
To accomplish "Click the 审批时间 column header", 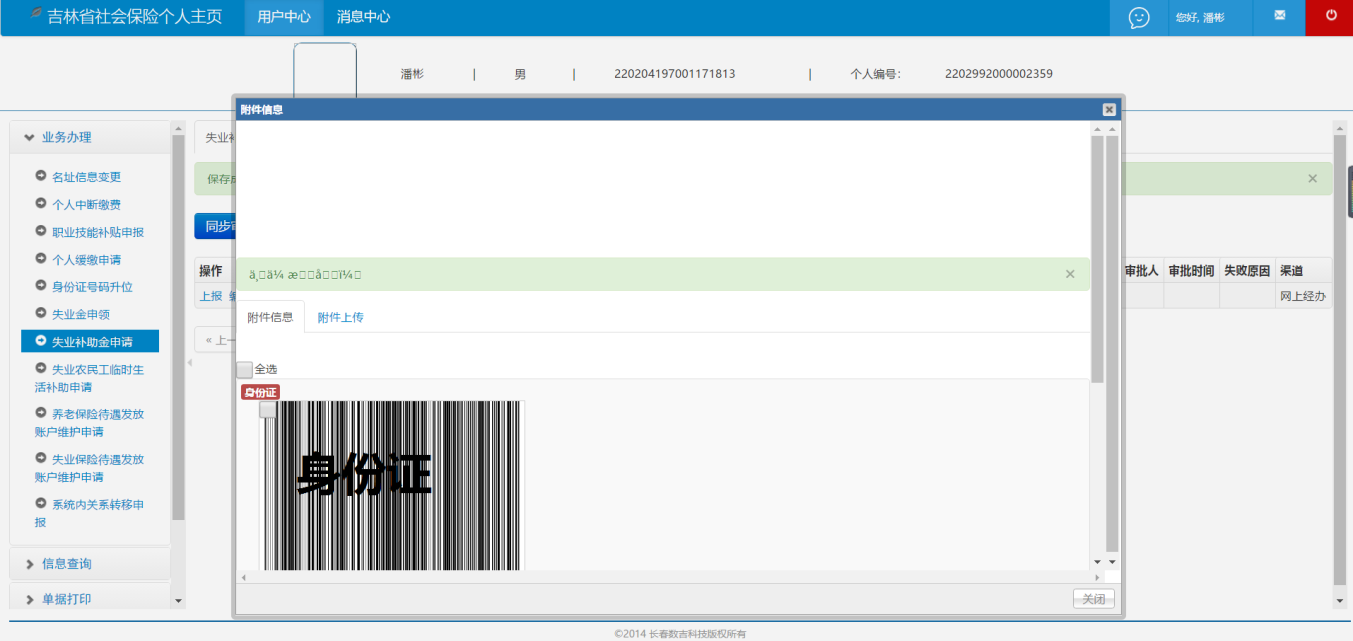I will [1191, 271].
